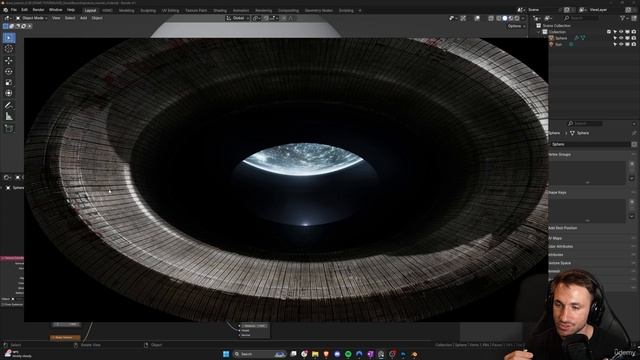Open the Windows Start button
Viewport: 640px width, 360px height.
tap(226, 354)
